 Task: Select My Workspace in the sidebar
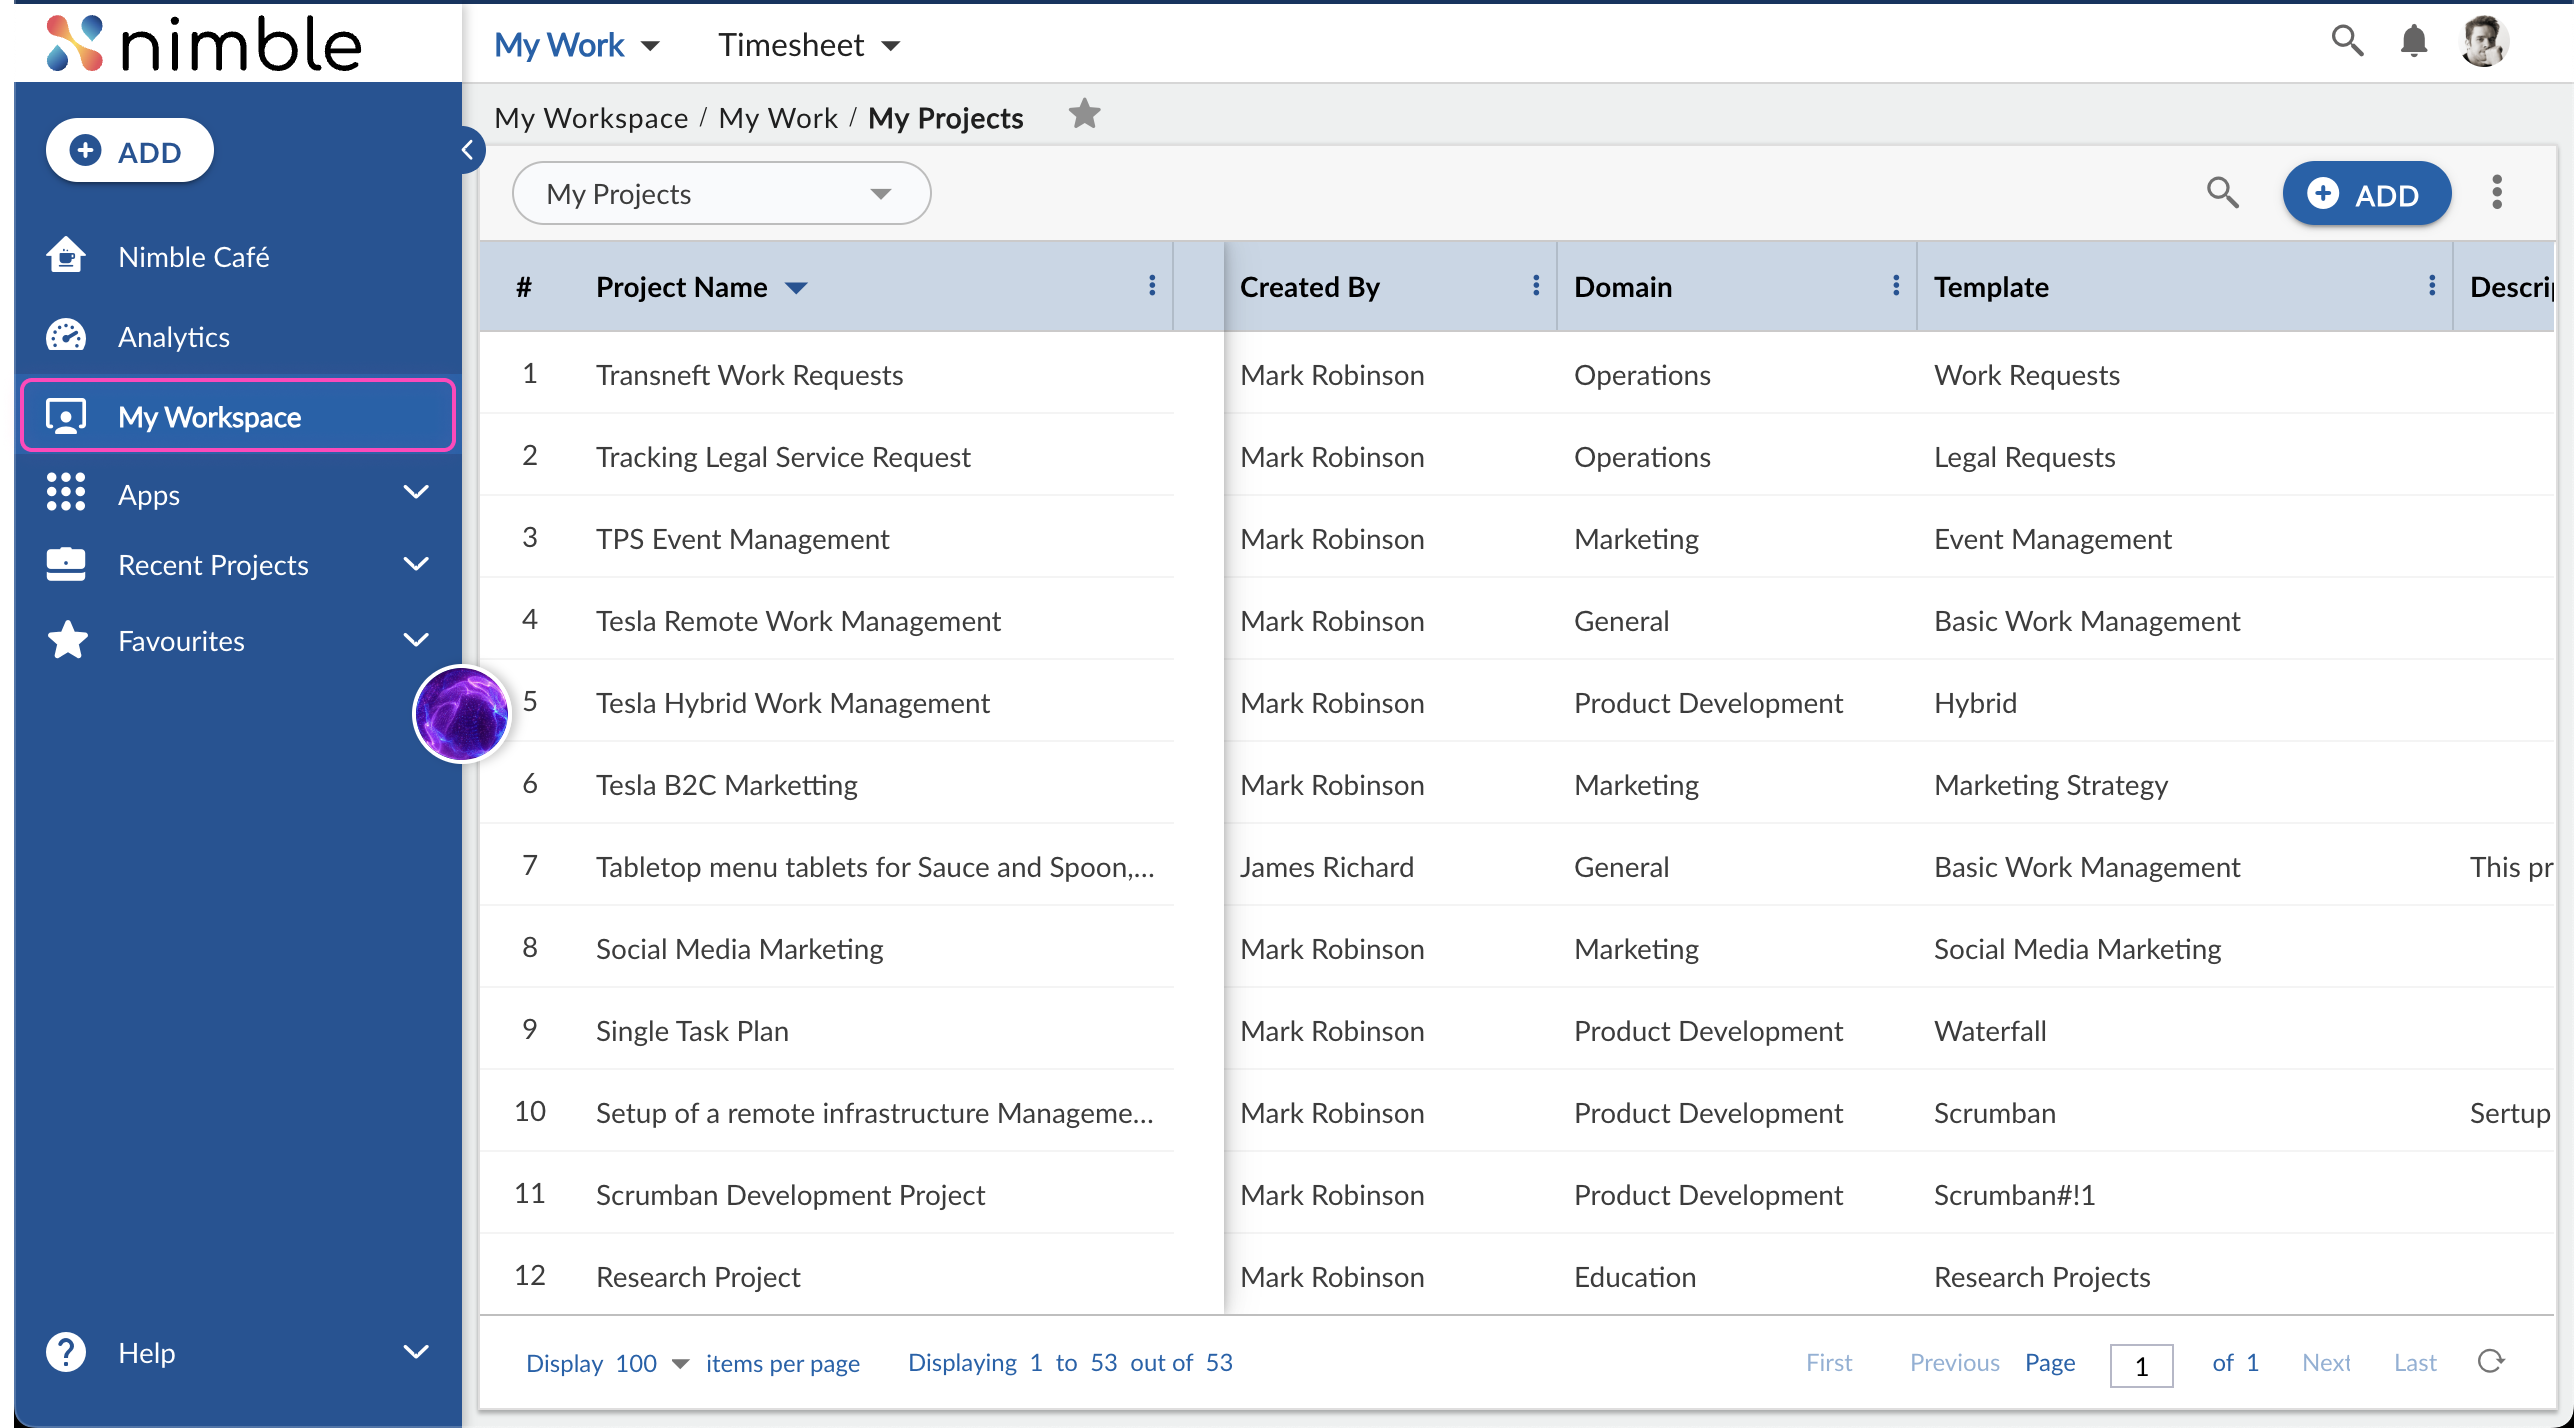[x=209, y=417]
